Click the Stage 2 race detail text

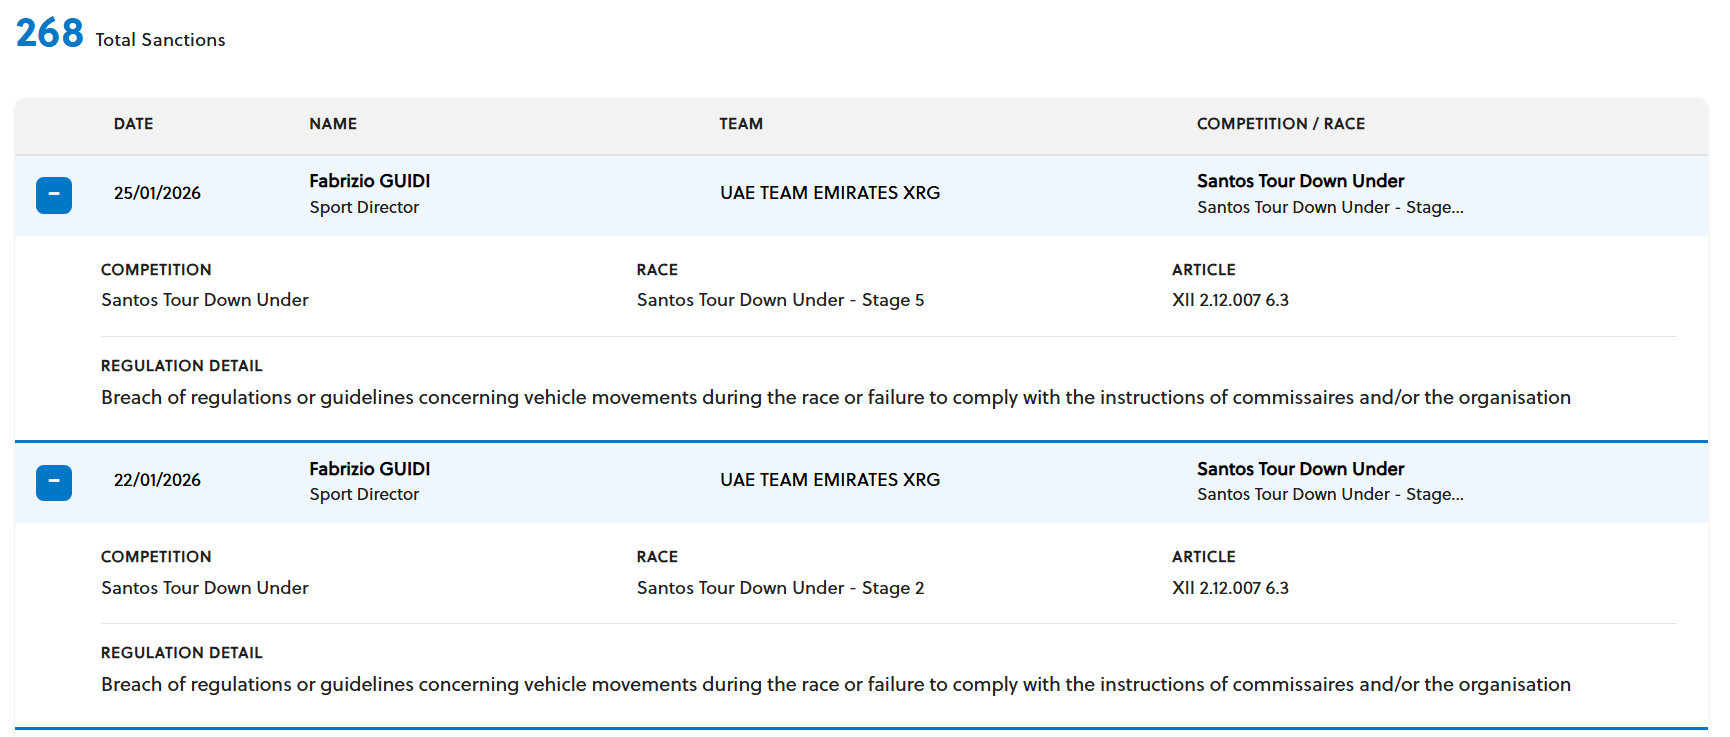780,588
